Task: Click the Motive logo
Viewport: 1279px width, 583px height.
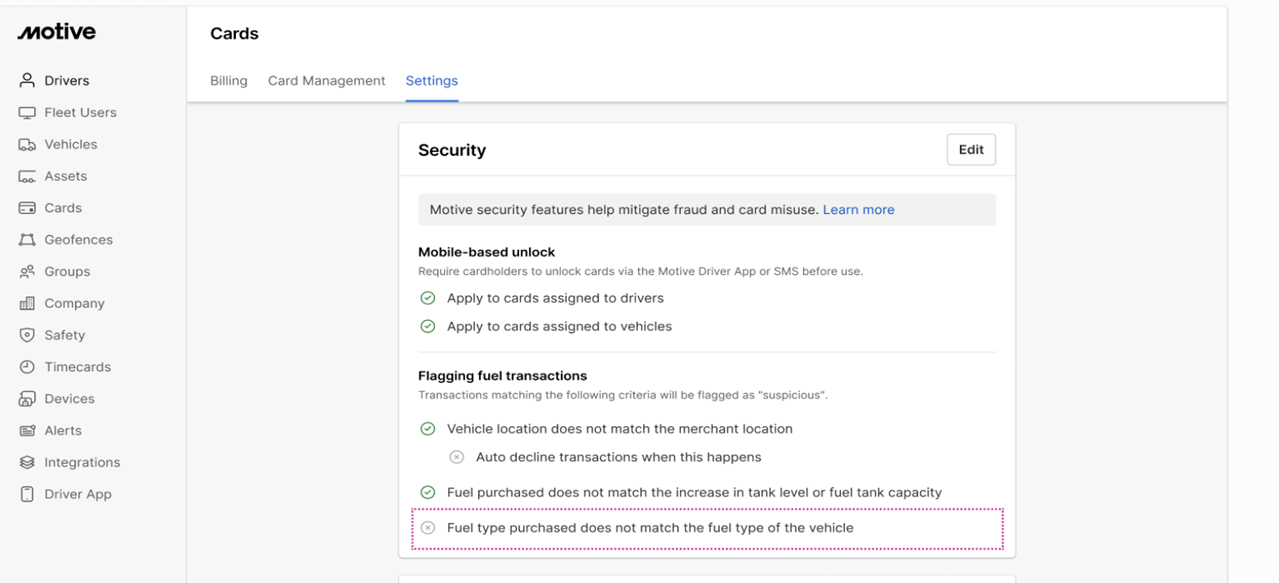Action: pos(57,32)
